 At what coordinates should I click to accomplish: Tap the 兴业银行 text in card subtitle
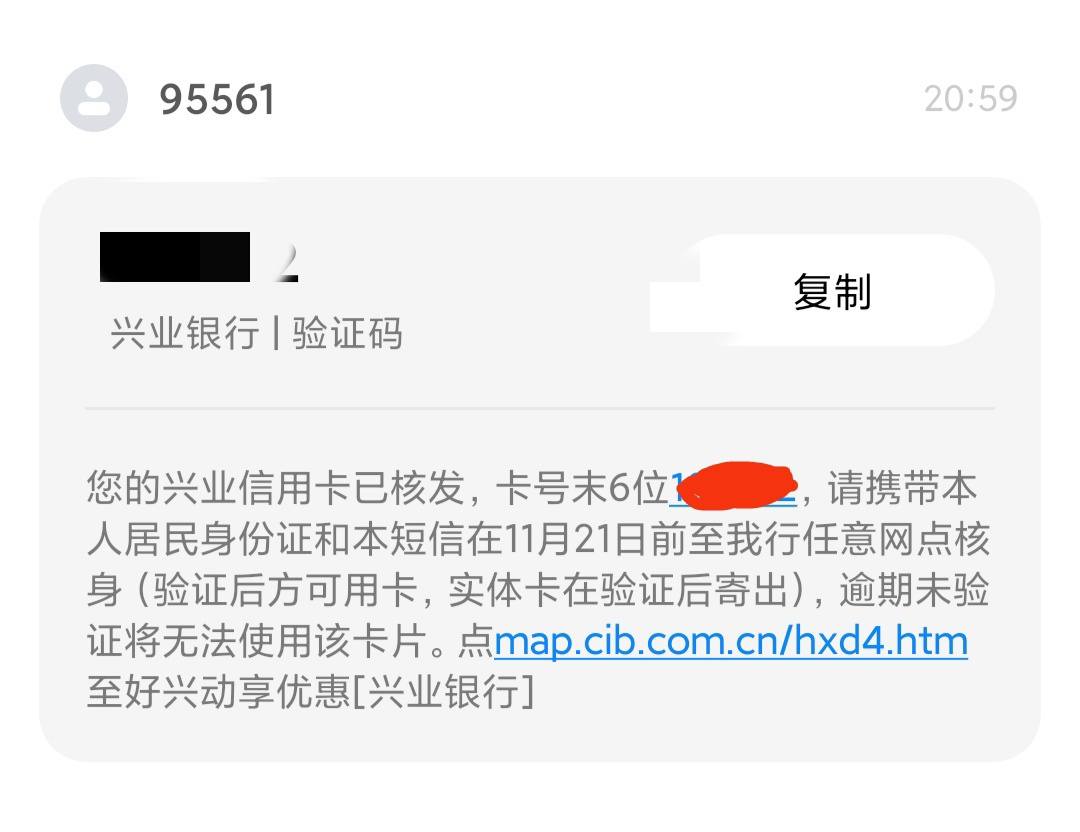185,333
